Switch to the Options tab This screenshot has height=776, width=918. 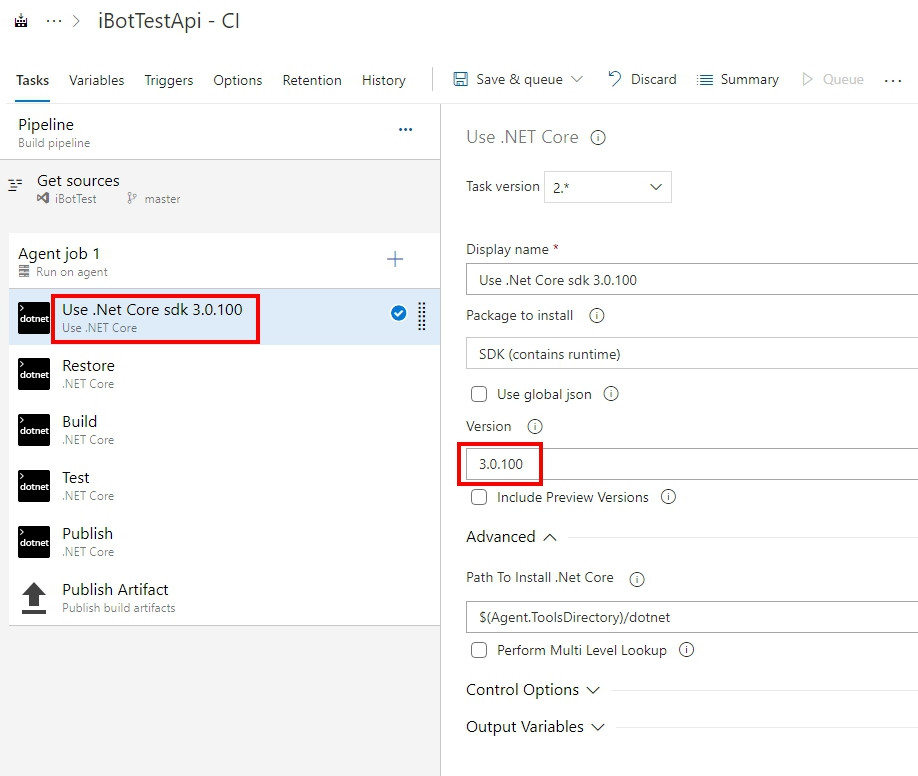238,80
